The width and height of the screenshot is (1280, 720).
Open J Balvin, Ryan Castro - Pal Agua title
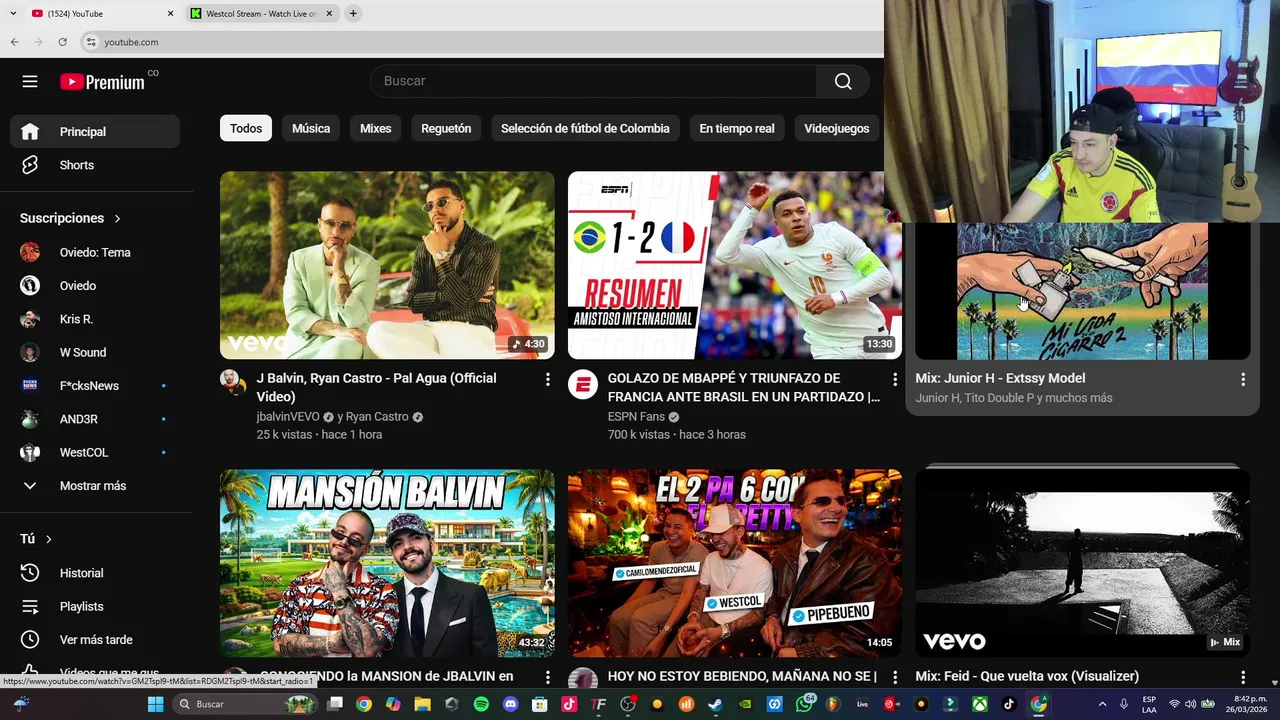[376, 387]
